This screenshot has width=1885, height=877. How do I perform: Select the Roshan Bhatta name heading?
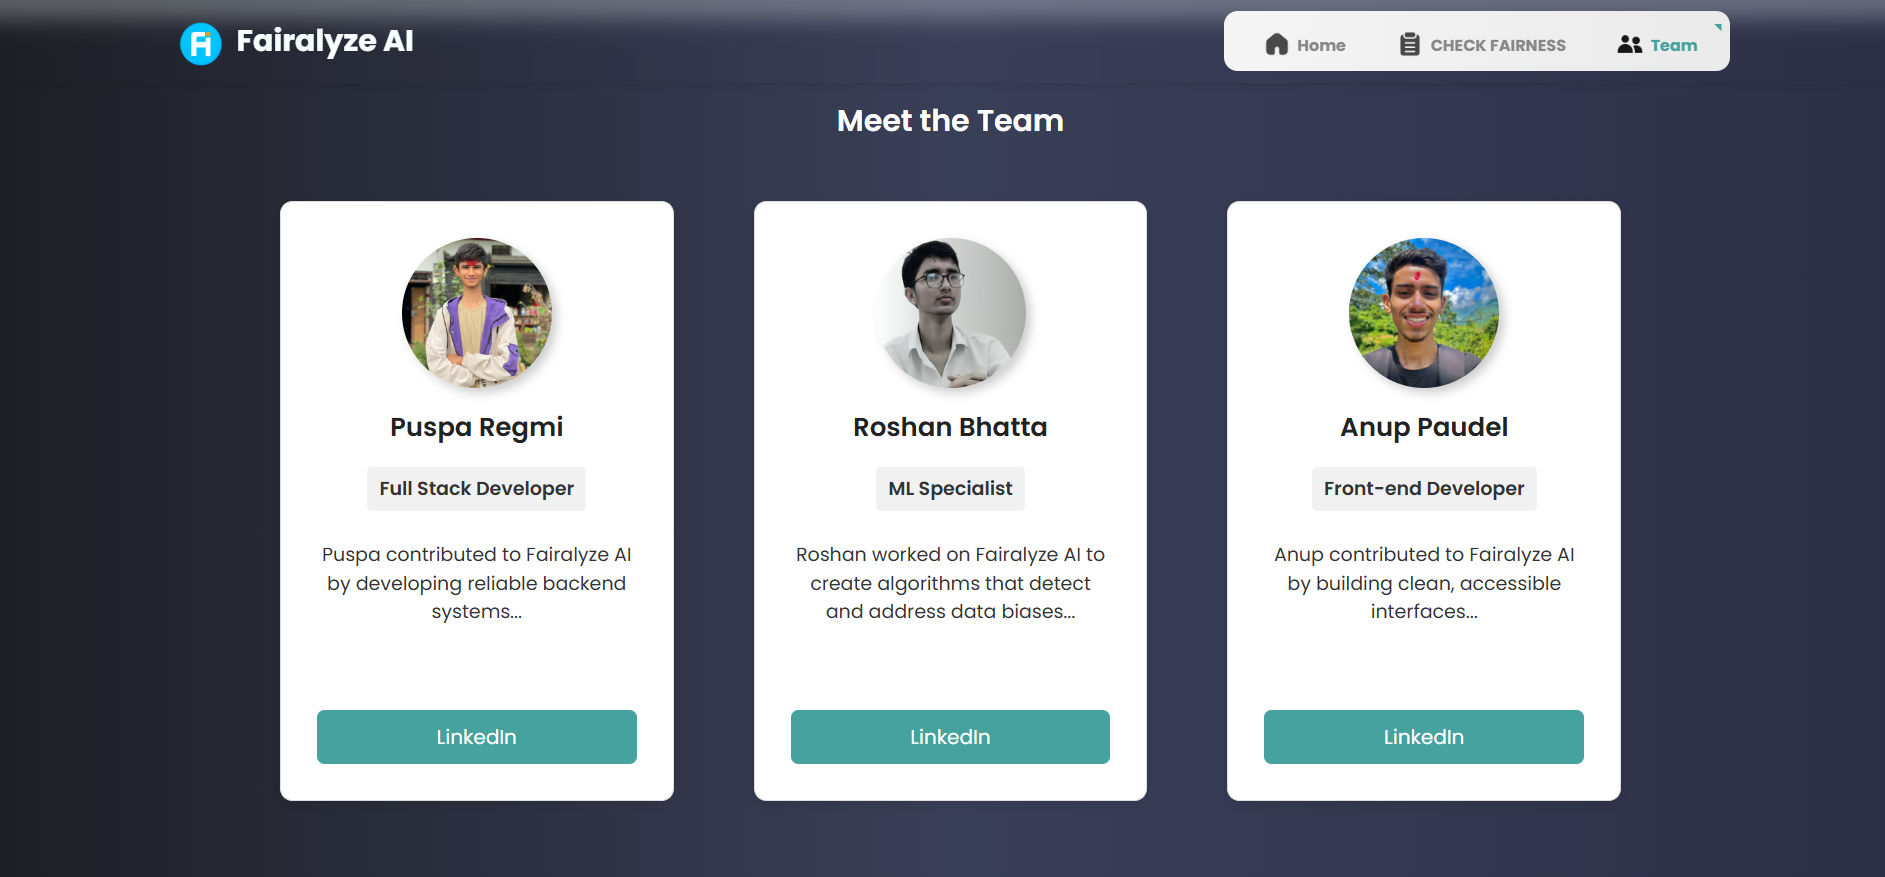pos(950,427)
